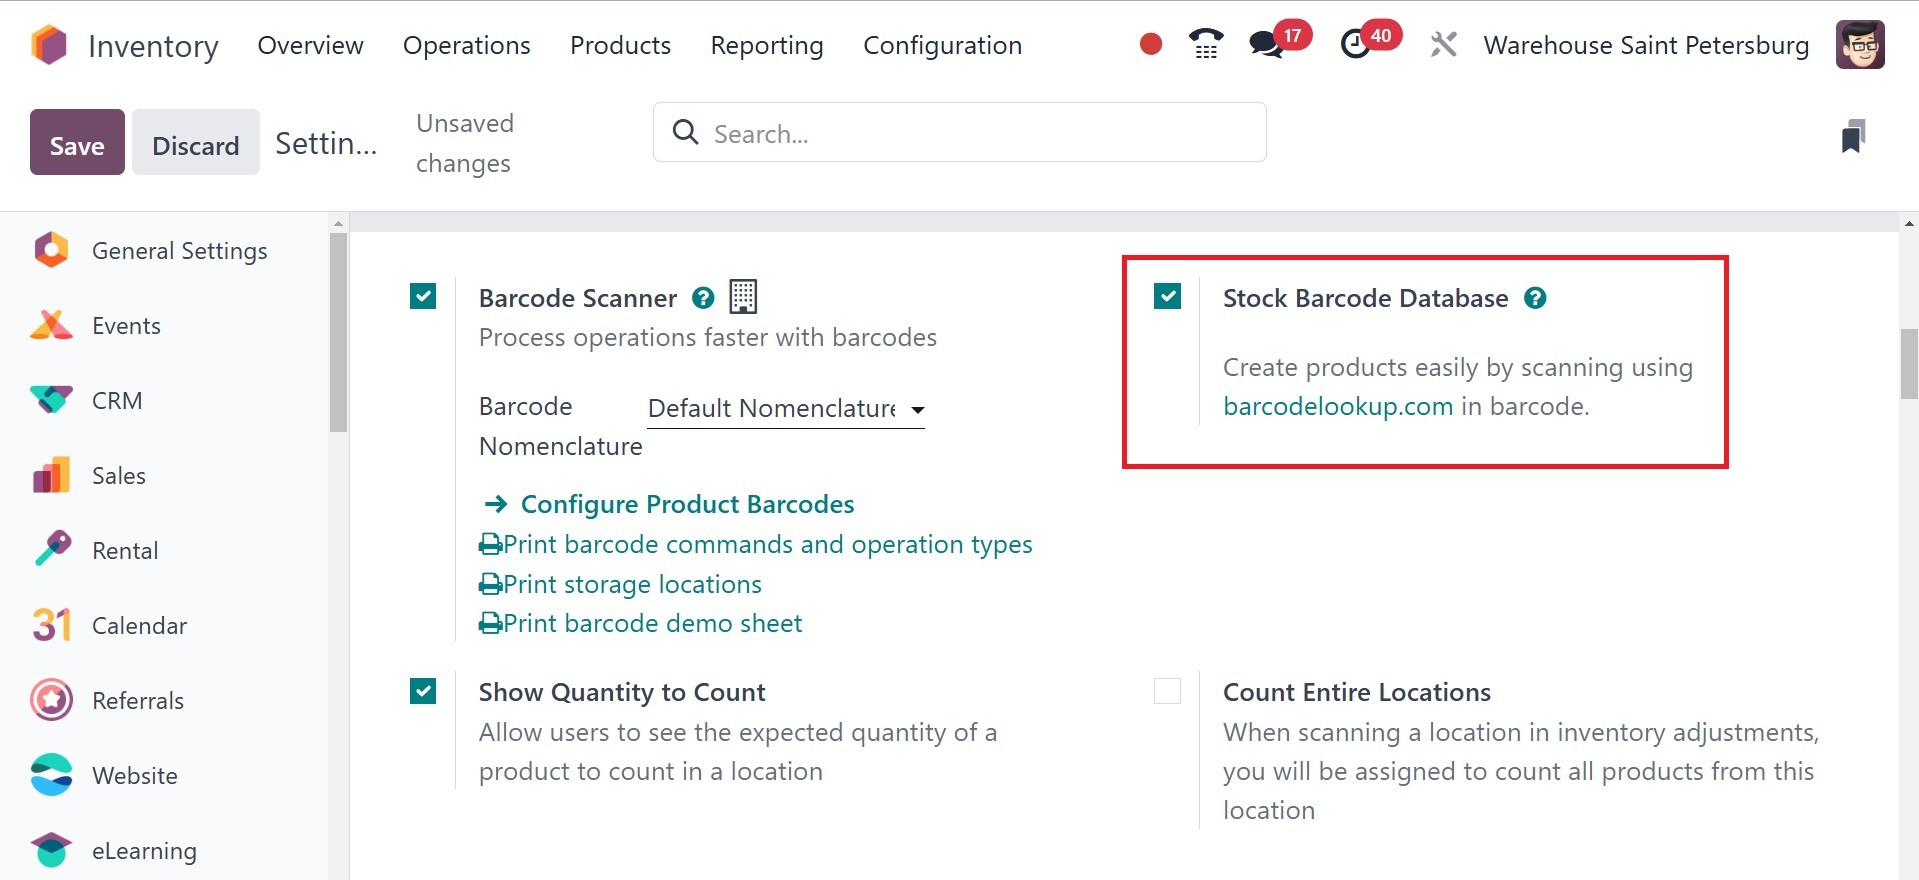Click Barcode Scanner help question icon
This screenshot has height=880, width=1919.
point(703,298)
